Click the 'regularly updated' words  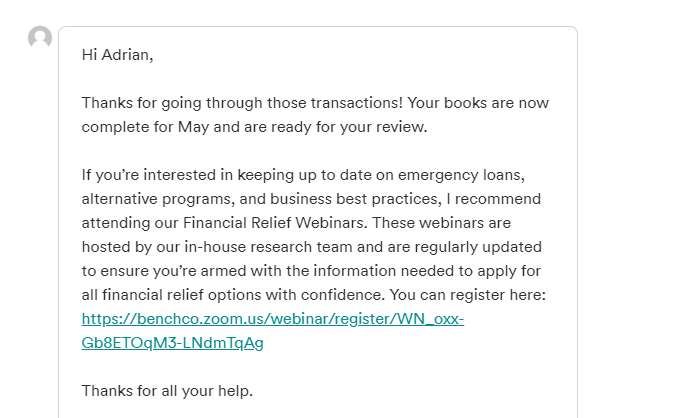click(x=478, y=247)
